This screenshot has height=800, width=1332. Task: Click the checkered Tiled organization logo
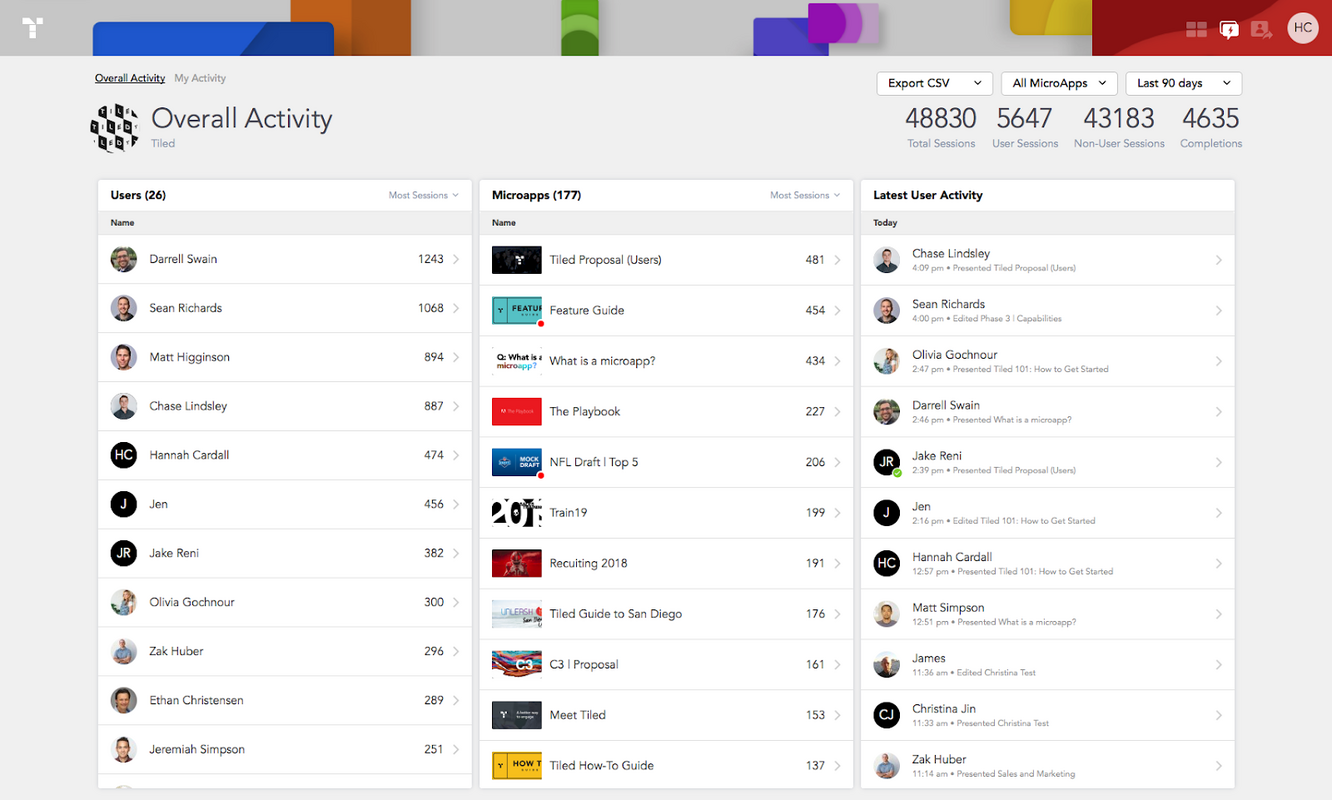(x=114, y=128)
